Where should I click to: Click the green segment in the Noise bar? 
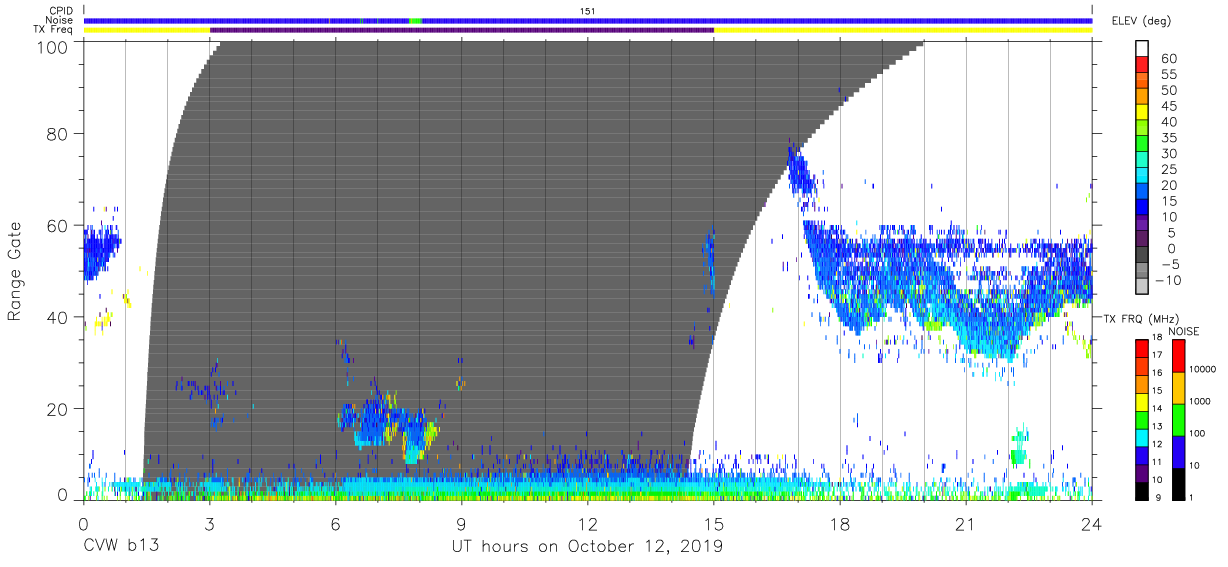[x=415, y=20]
